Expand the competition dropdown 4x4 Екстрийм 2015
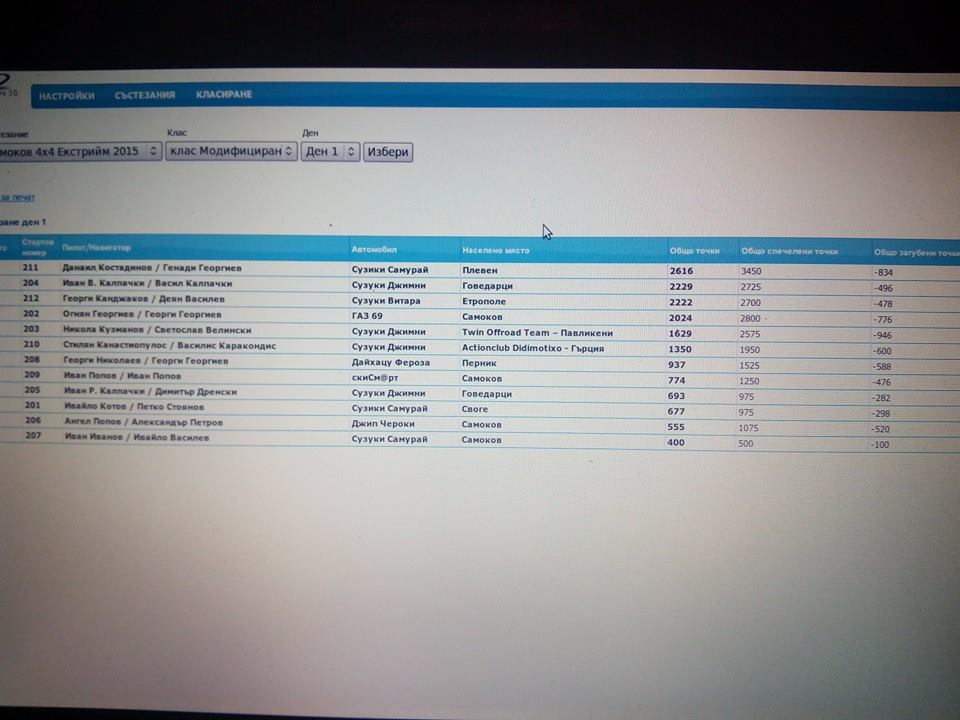Image resolution: width=960 pixels, height=720 pixels. pos(80,151)
